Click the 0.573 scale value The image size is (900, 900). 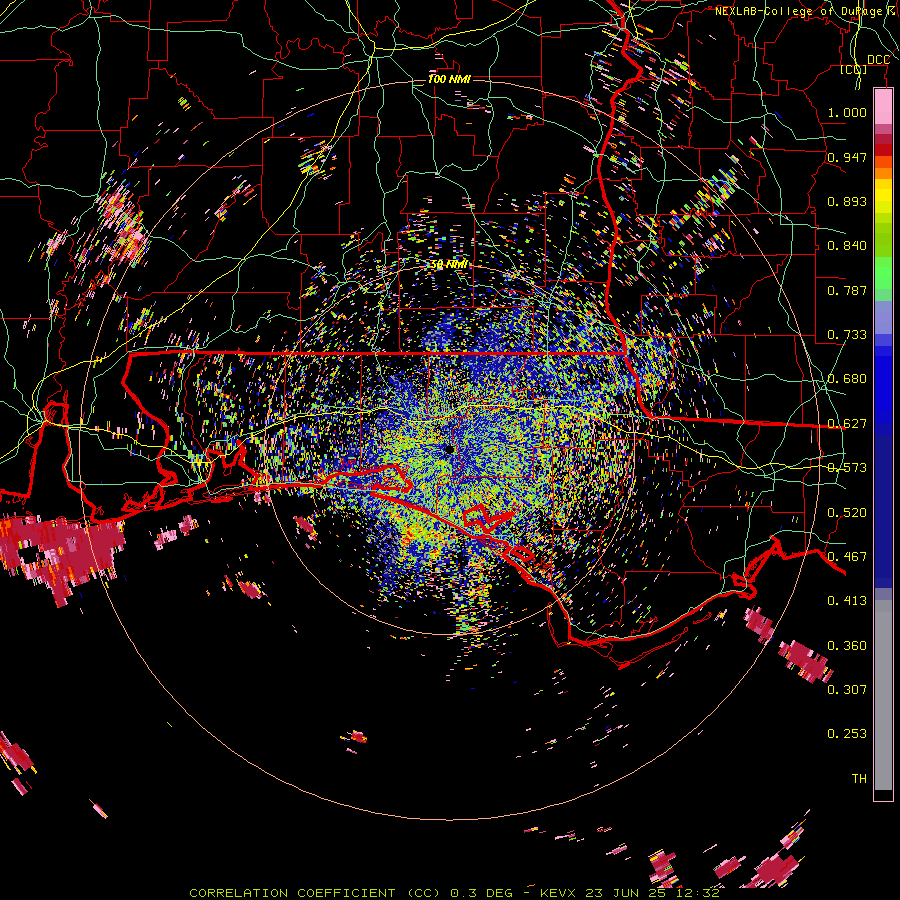click(x=847, y=468)
